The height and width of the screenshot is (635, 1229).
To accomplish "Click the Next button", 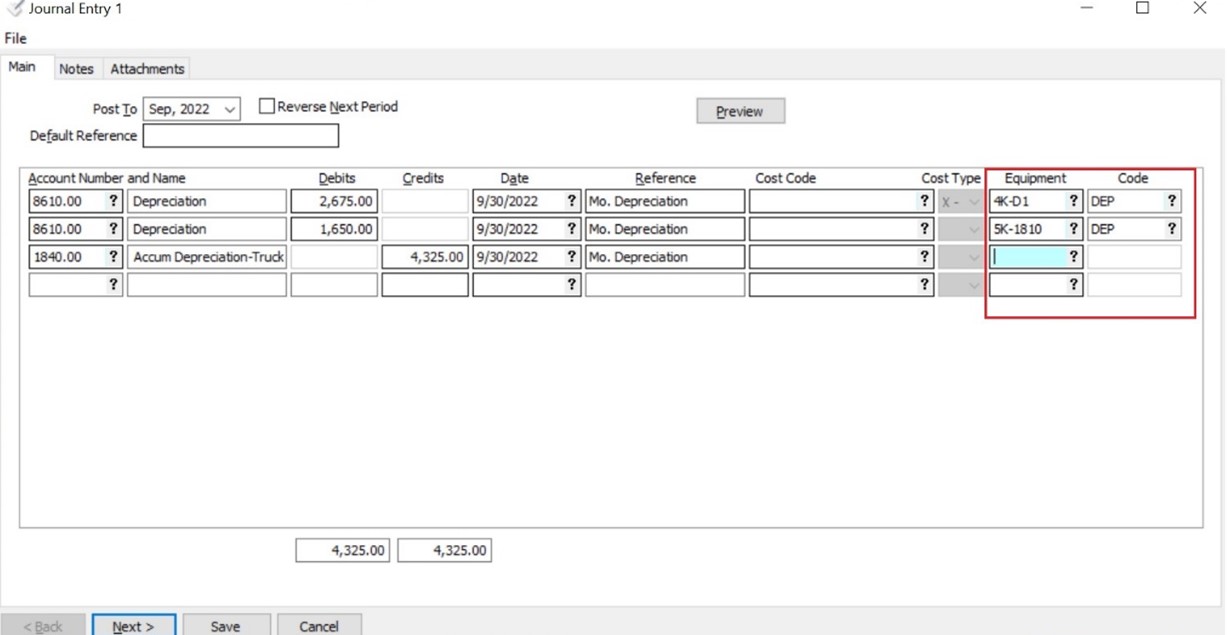I will [x=134, y=626].
